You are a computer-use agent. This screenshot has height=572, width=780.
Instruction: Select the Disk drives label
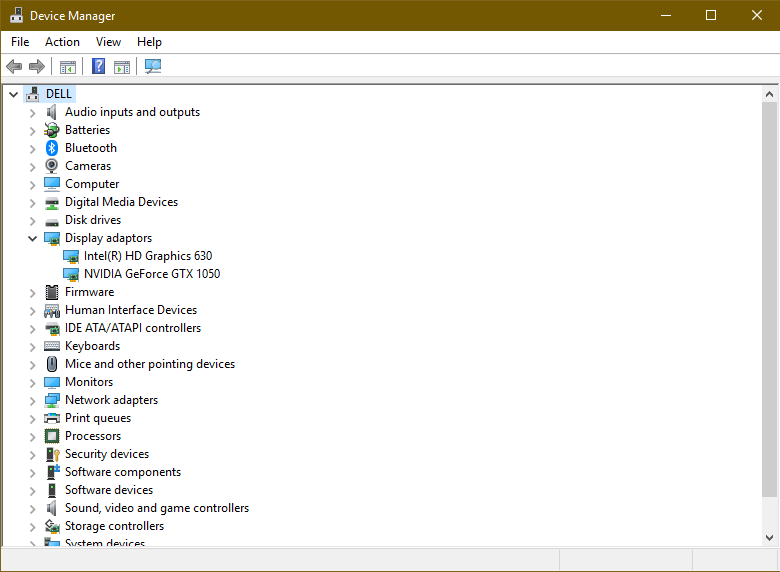point(93,220)
